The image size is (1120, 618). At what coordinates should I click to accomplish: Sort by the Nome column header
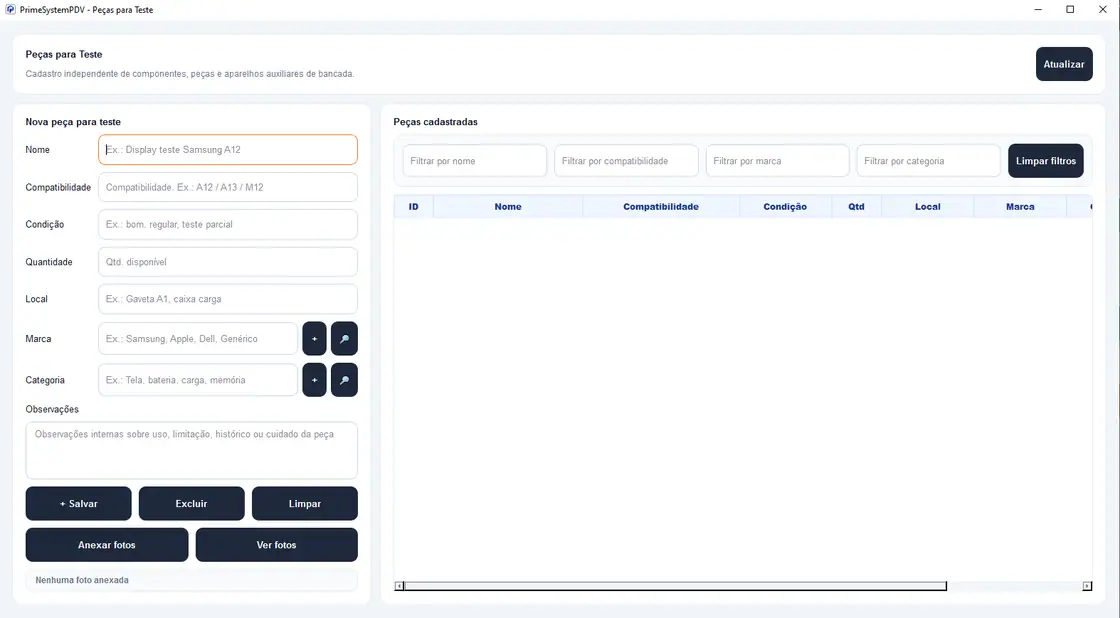click(x=508, y=206)
